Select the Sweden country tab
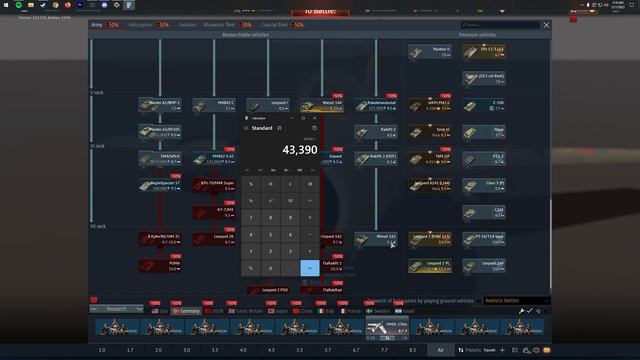Viewport: 640px width, 360px height. pos(378,311)
